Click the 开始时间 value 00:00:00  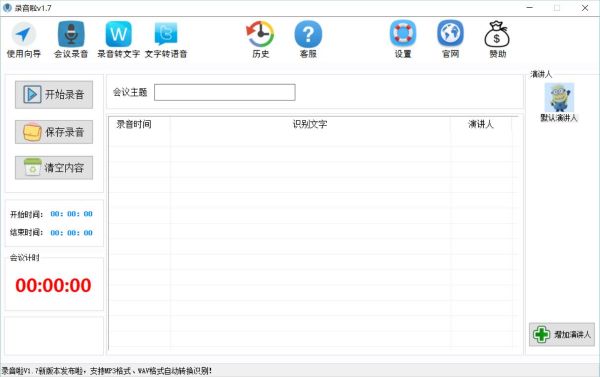pyautogui.click(x=72, y=214)
